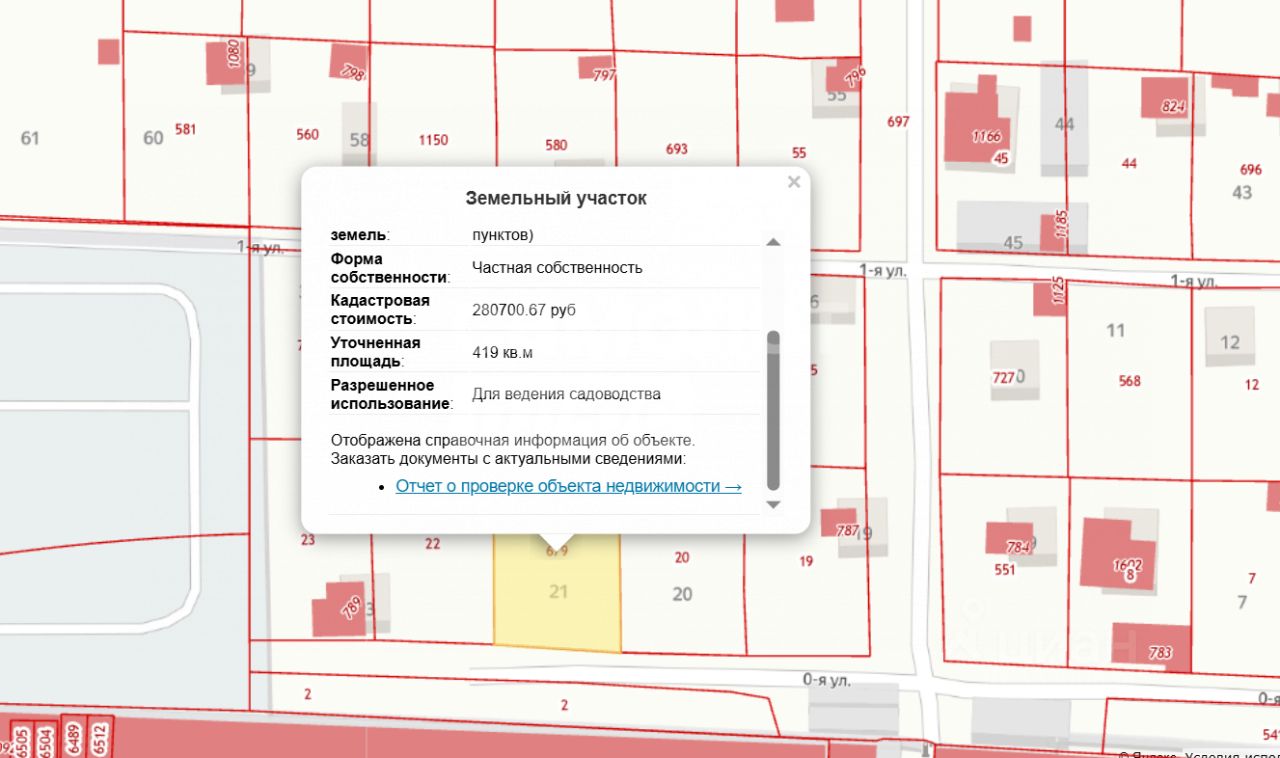1280x758 pixels.
Task: Select the parcel numbered 568
Action: pos(1130,380)
